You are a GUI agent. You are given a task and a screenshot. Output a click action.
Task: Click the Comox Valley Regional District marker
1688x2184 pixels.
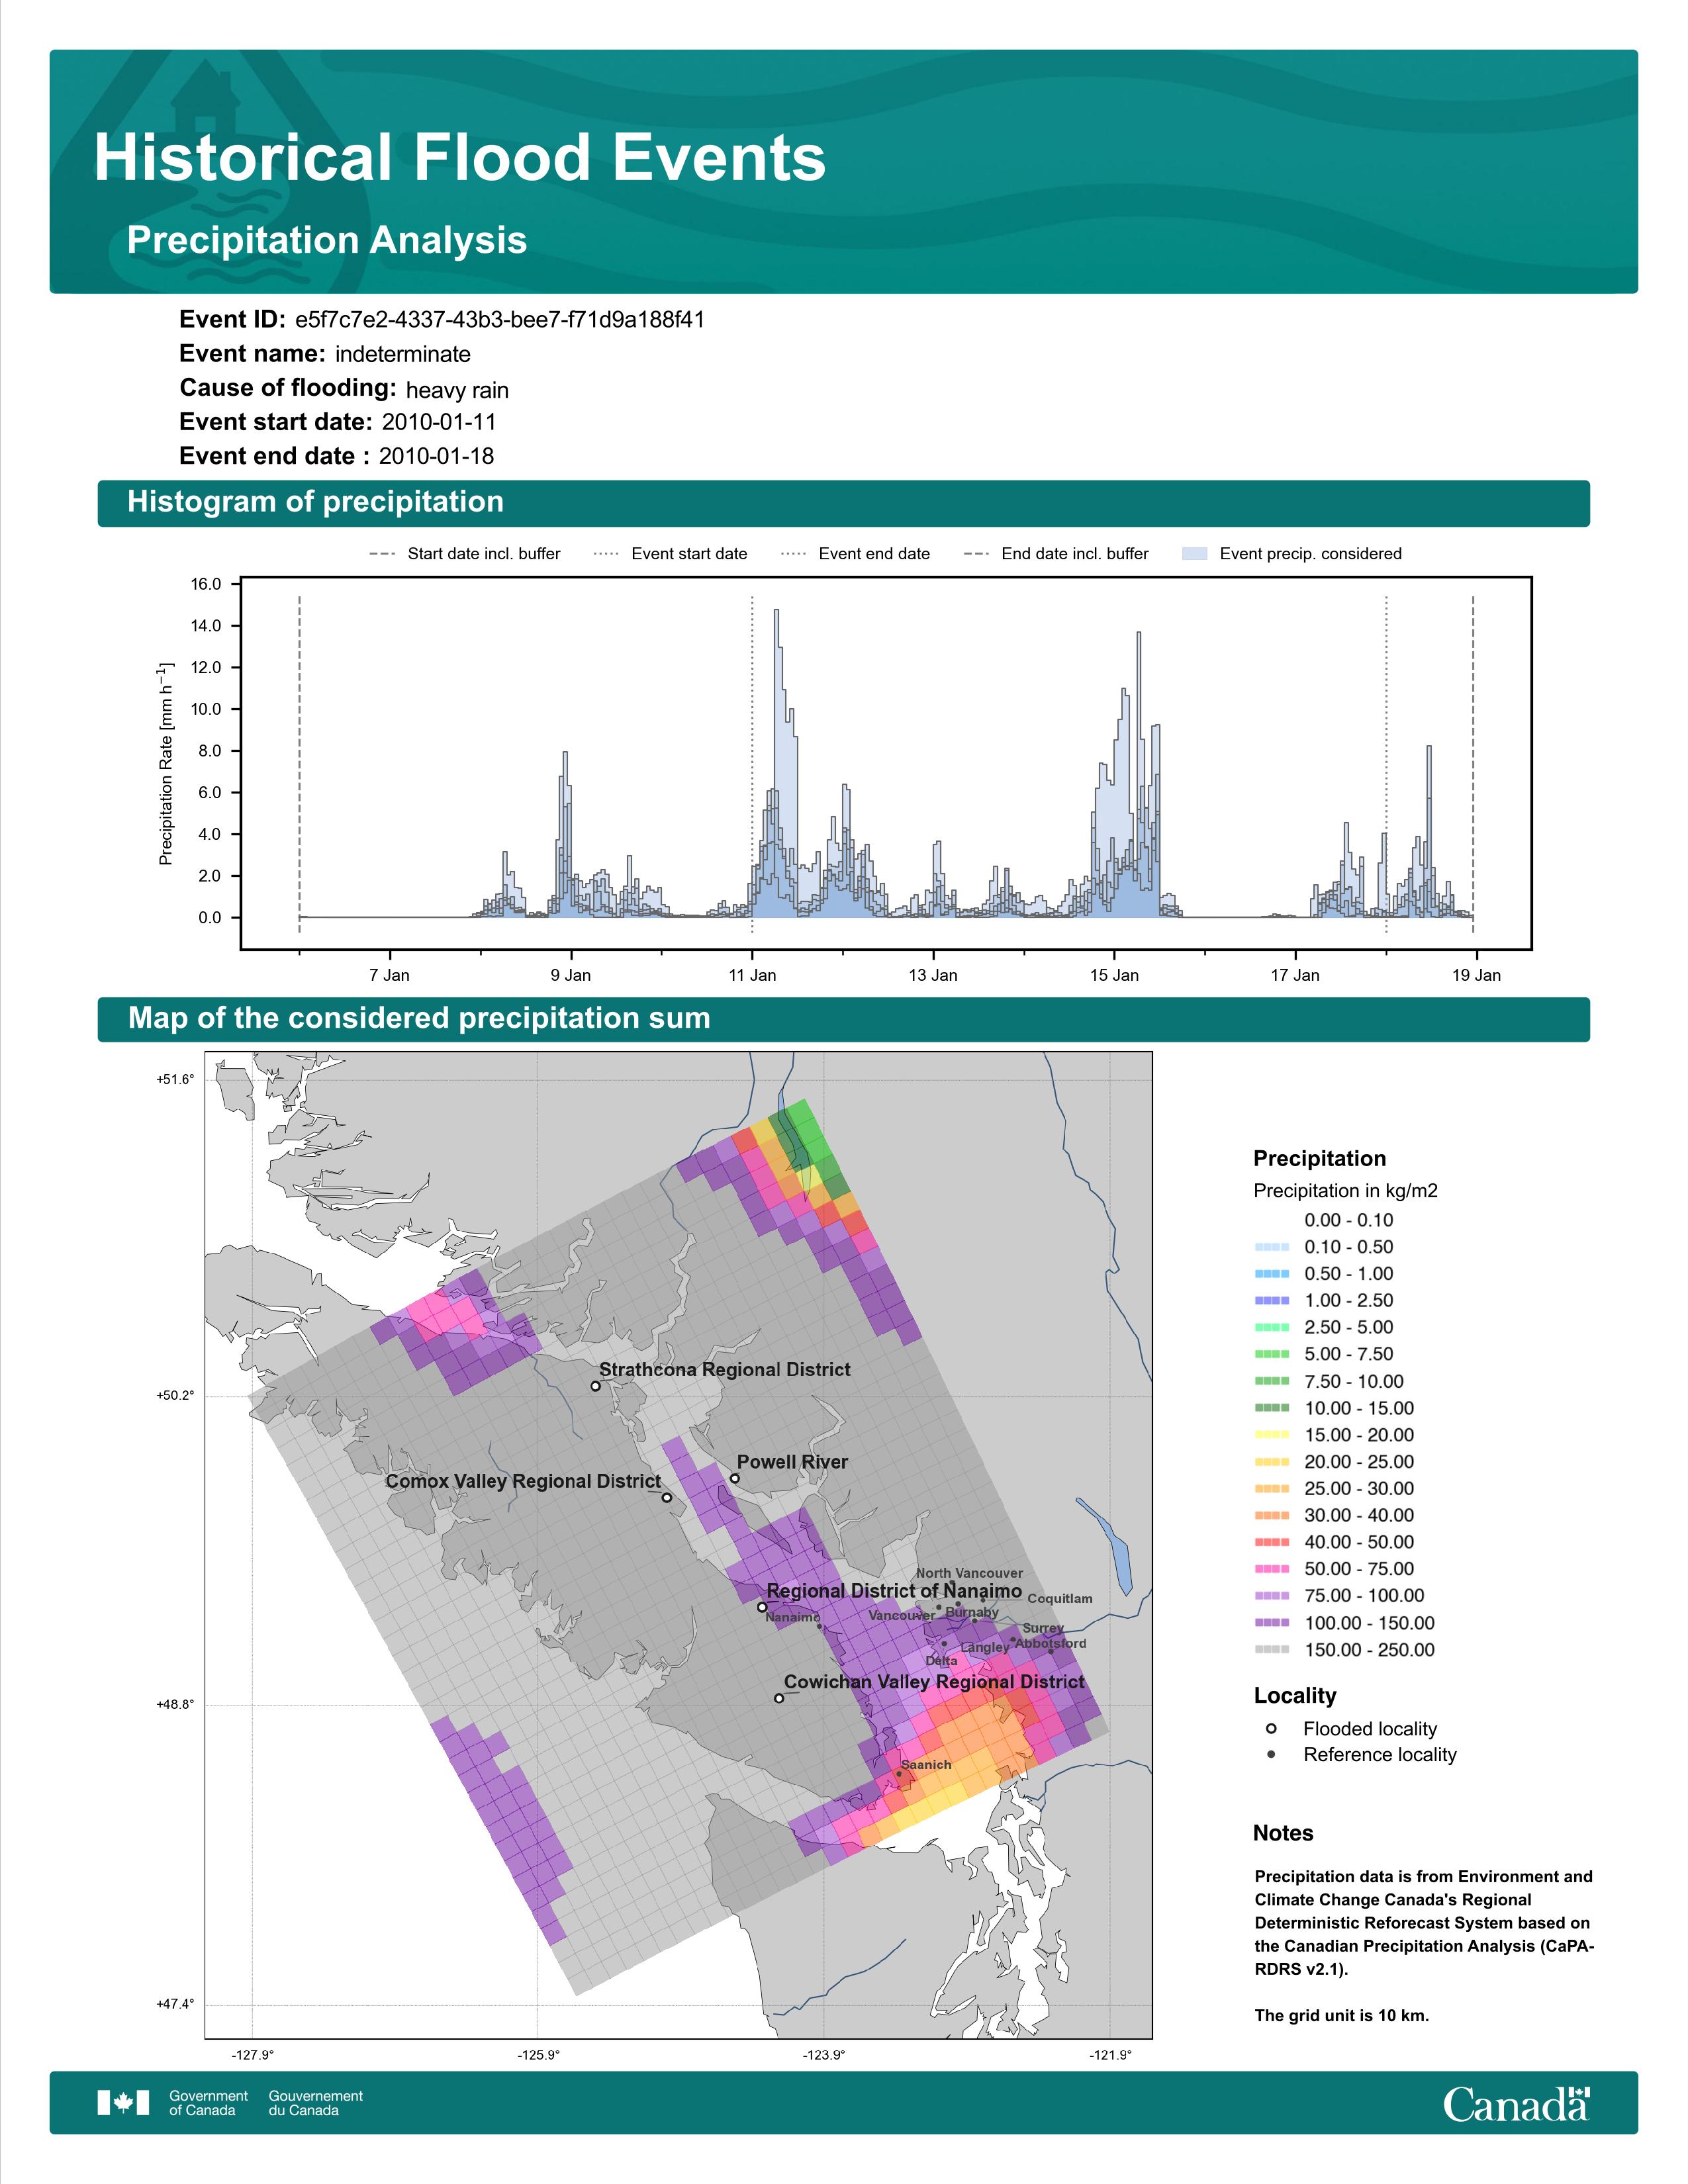tap(667, 1497)
